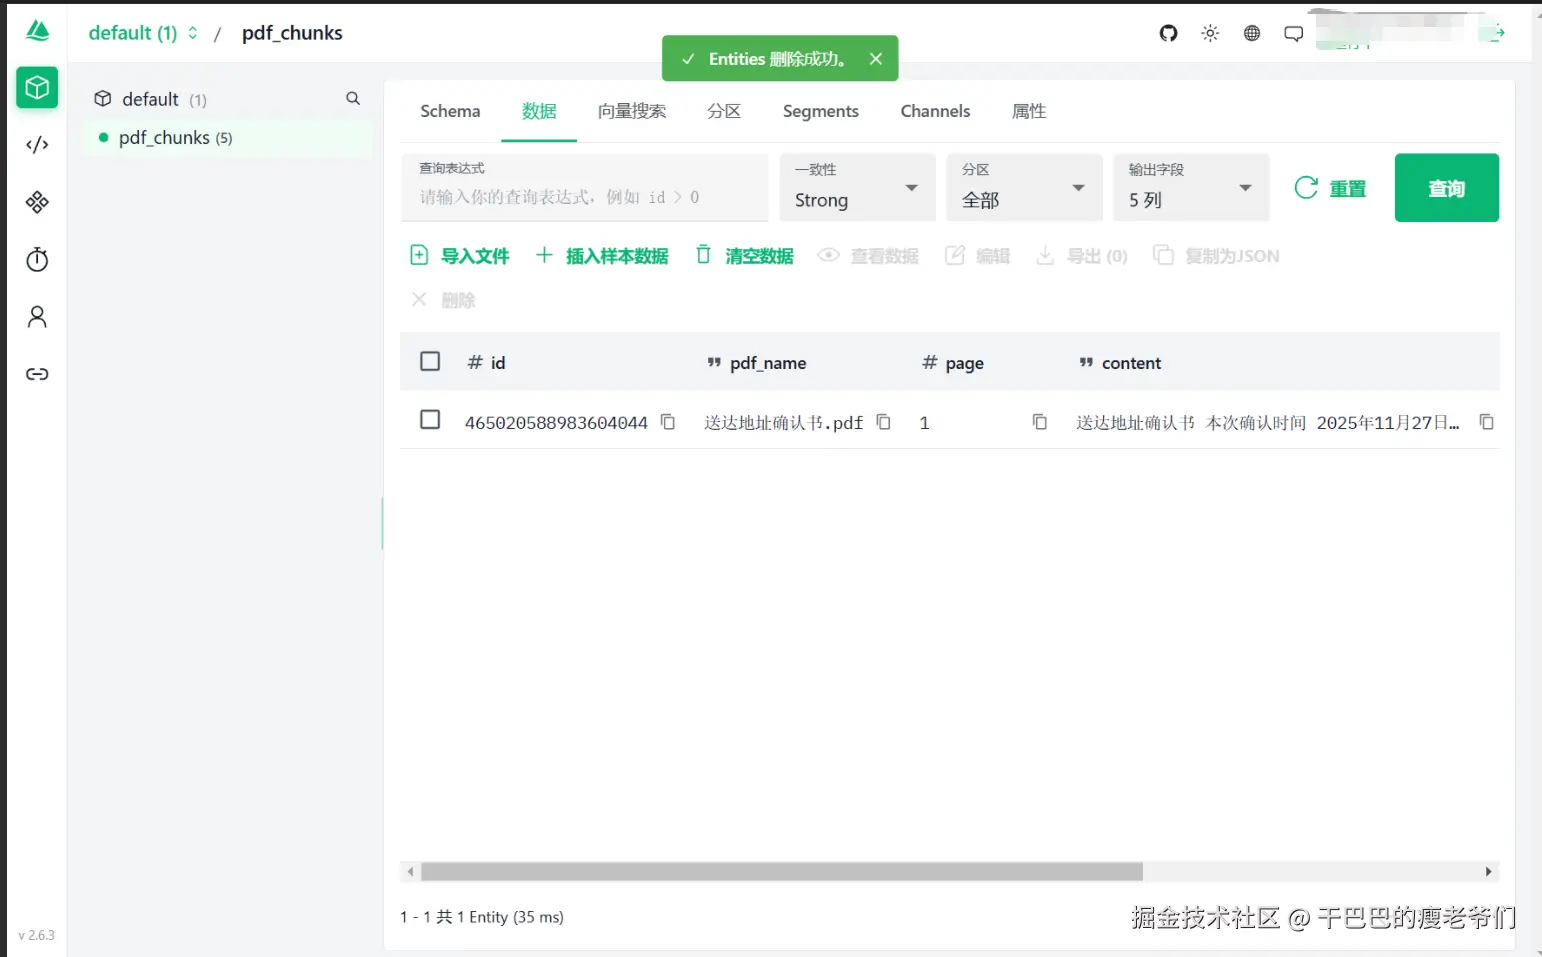This screenshot has width=1542, height=957.
Task: Focus the 查询表达式 input field
Action: (585, 188)
